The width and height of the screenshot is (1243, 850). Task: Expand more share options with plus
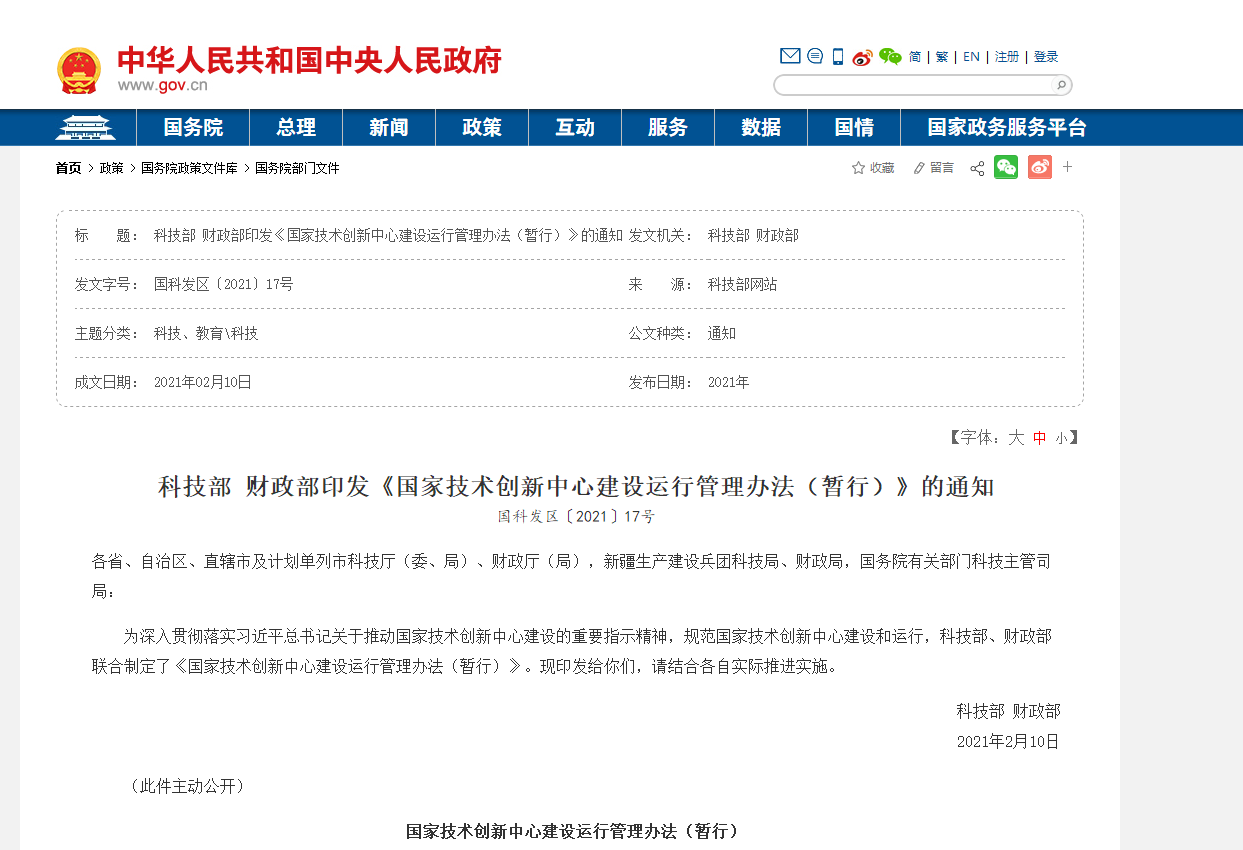coord(1067,167)
